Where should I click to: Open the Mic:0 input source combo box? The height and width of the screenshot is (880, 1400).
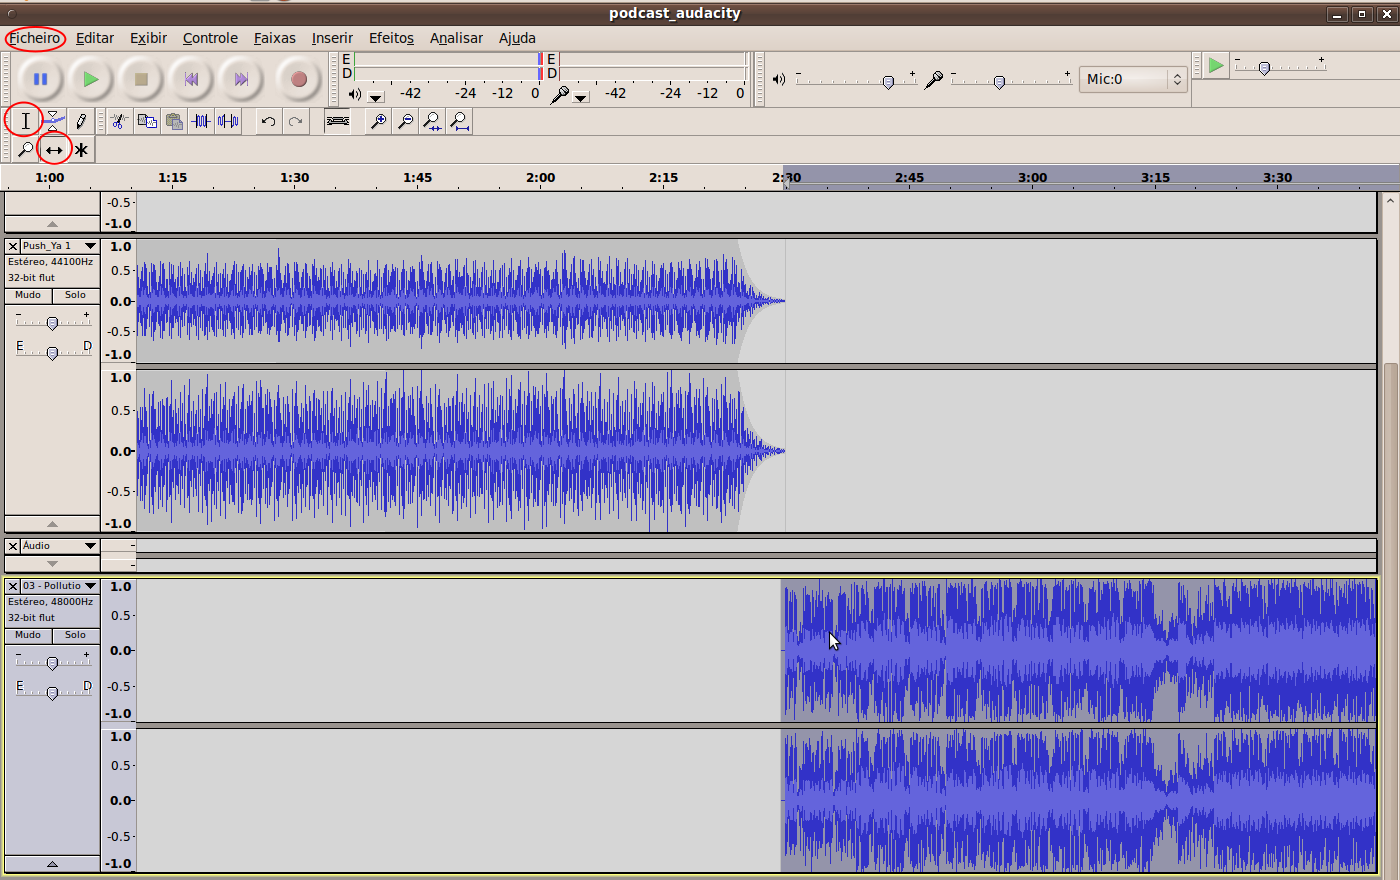point(1133,79)
